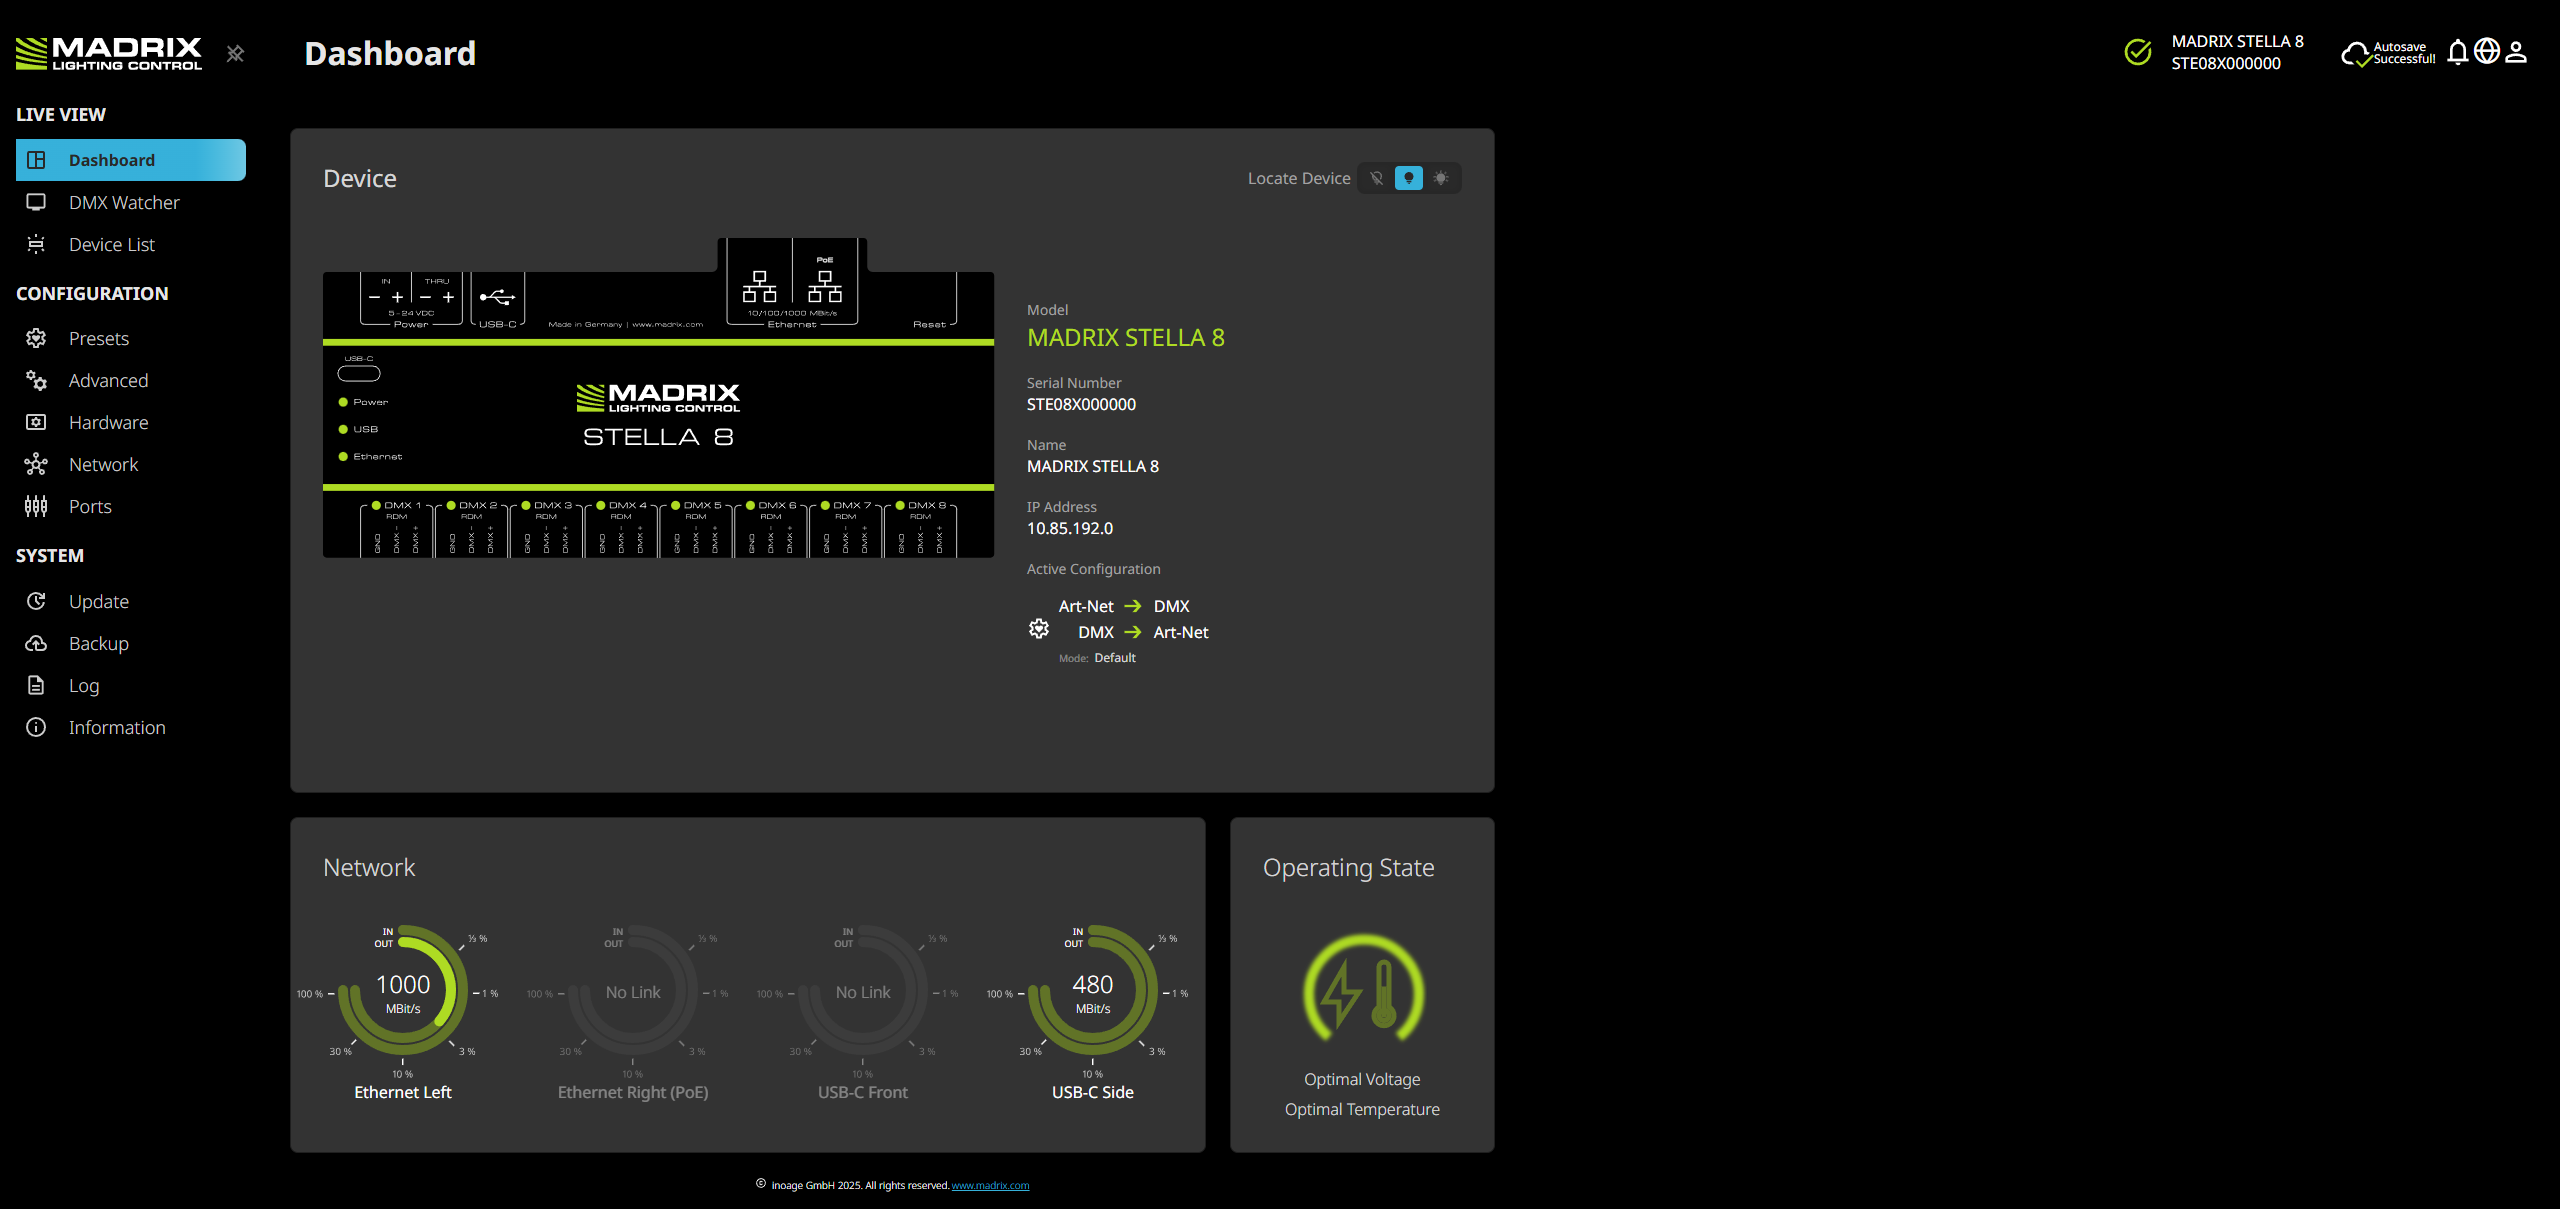
Task: Open Device List in the sidebar
Action: coord(131,244)
